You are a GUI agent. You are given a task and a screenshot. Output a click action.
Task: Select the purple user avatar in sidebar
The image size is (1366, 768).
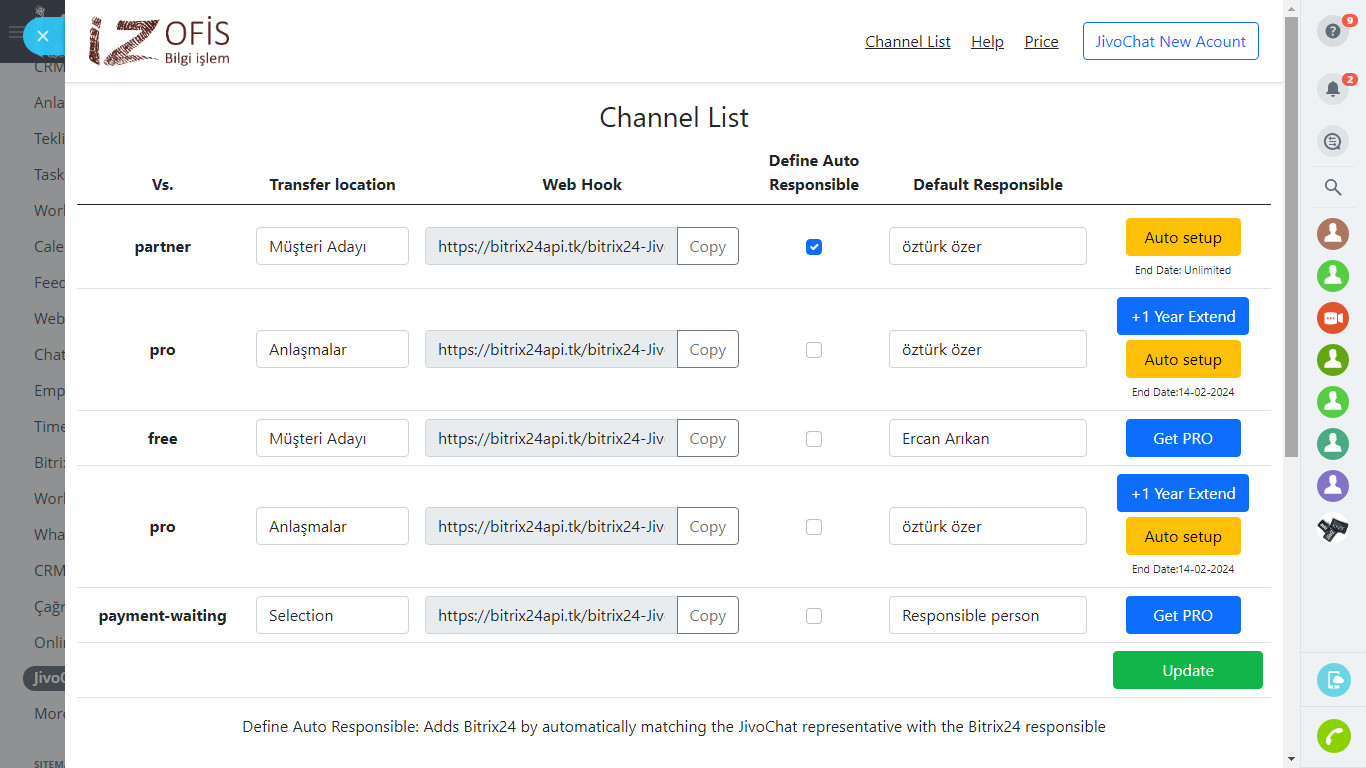point(1332,486)
